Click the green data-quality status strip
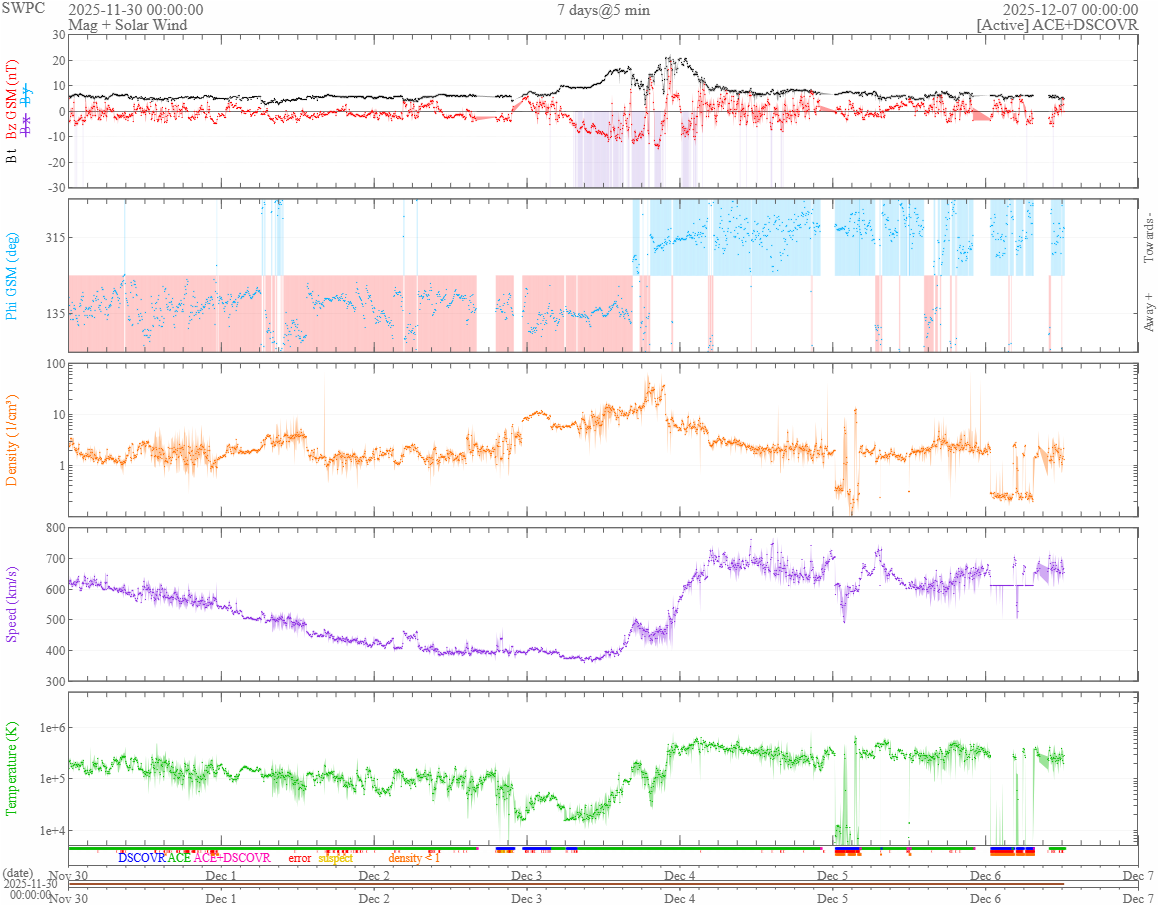 [x=566, y=849]
